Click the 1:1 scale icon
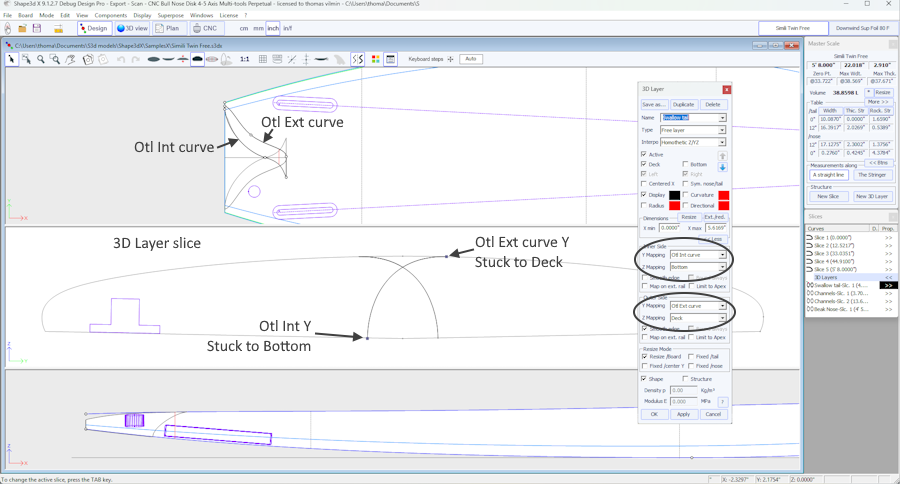Image resolution: width=900 pixels, height=484 pixels. click(x=244, y=60)
